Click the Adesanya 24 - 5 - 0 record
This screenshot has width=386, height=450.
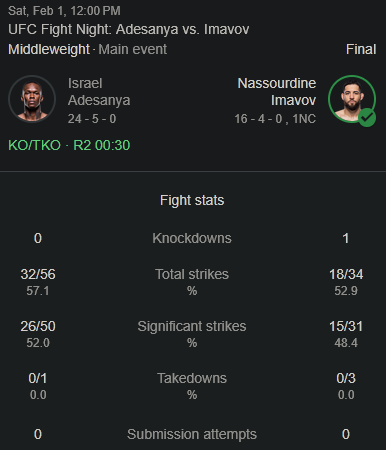pyautogui.click(x=92, y=119)
